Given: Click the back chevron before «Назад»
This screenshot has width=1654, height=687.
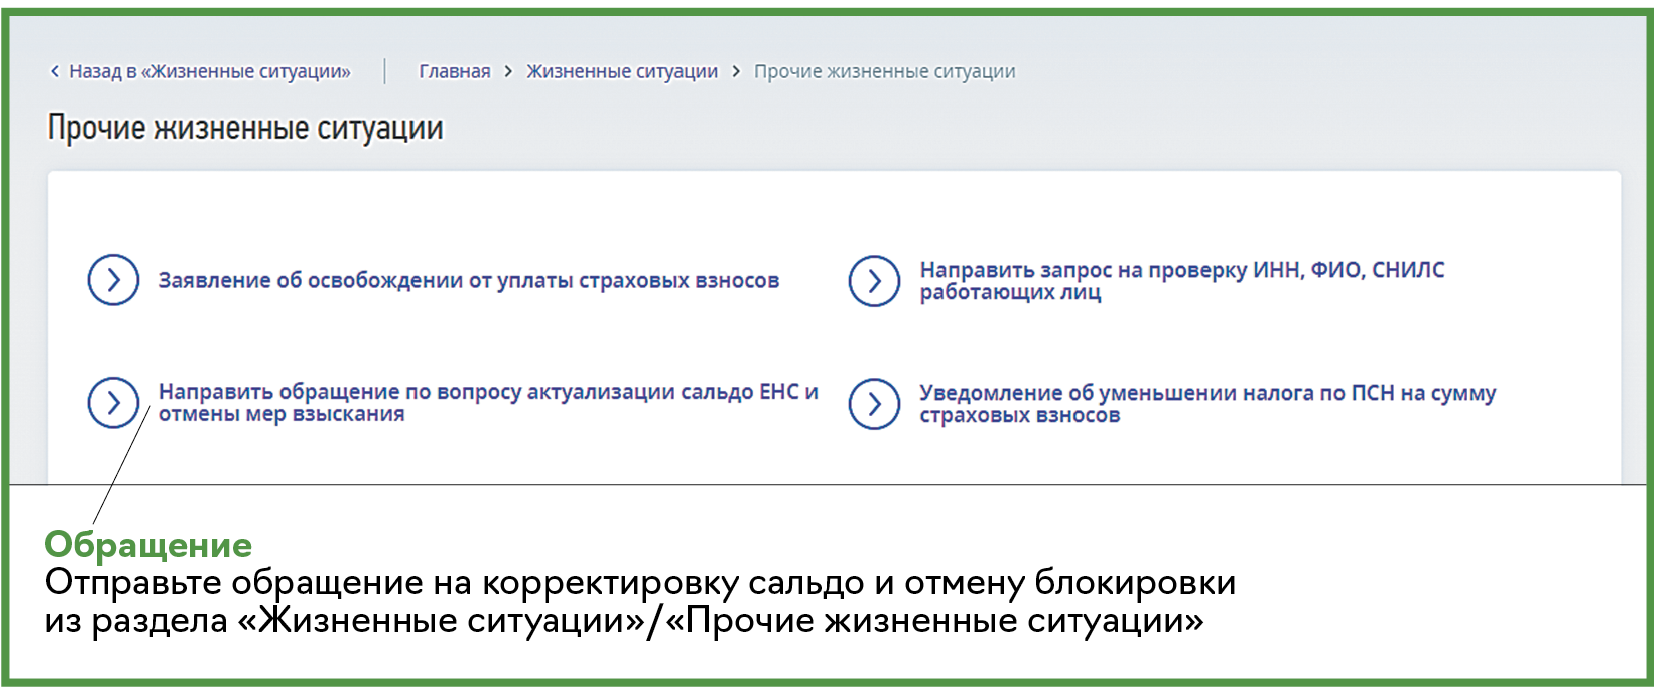Looking at the screenshot, I should pos(55,71).
